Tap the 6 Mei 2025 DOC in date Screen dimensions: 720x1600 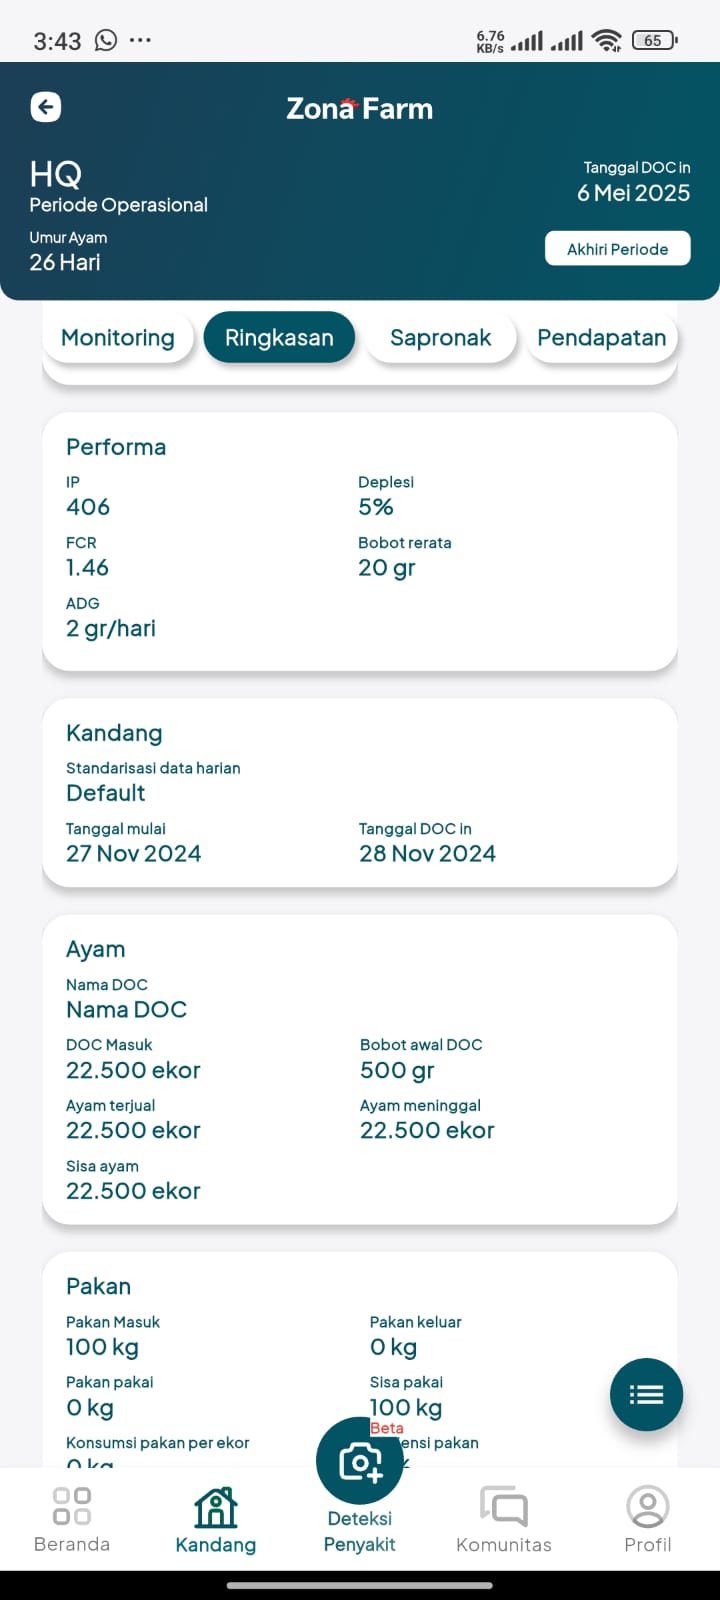(633, 193)
